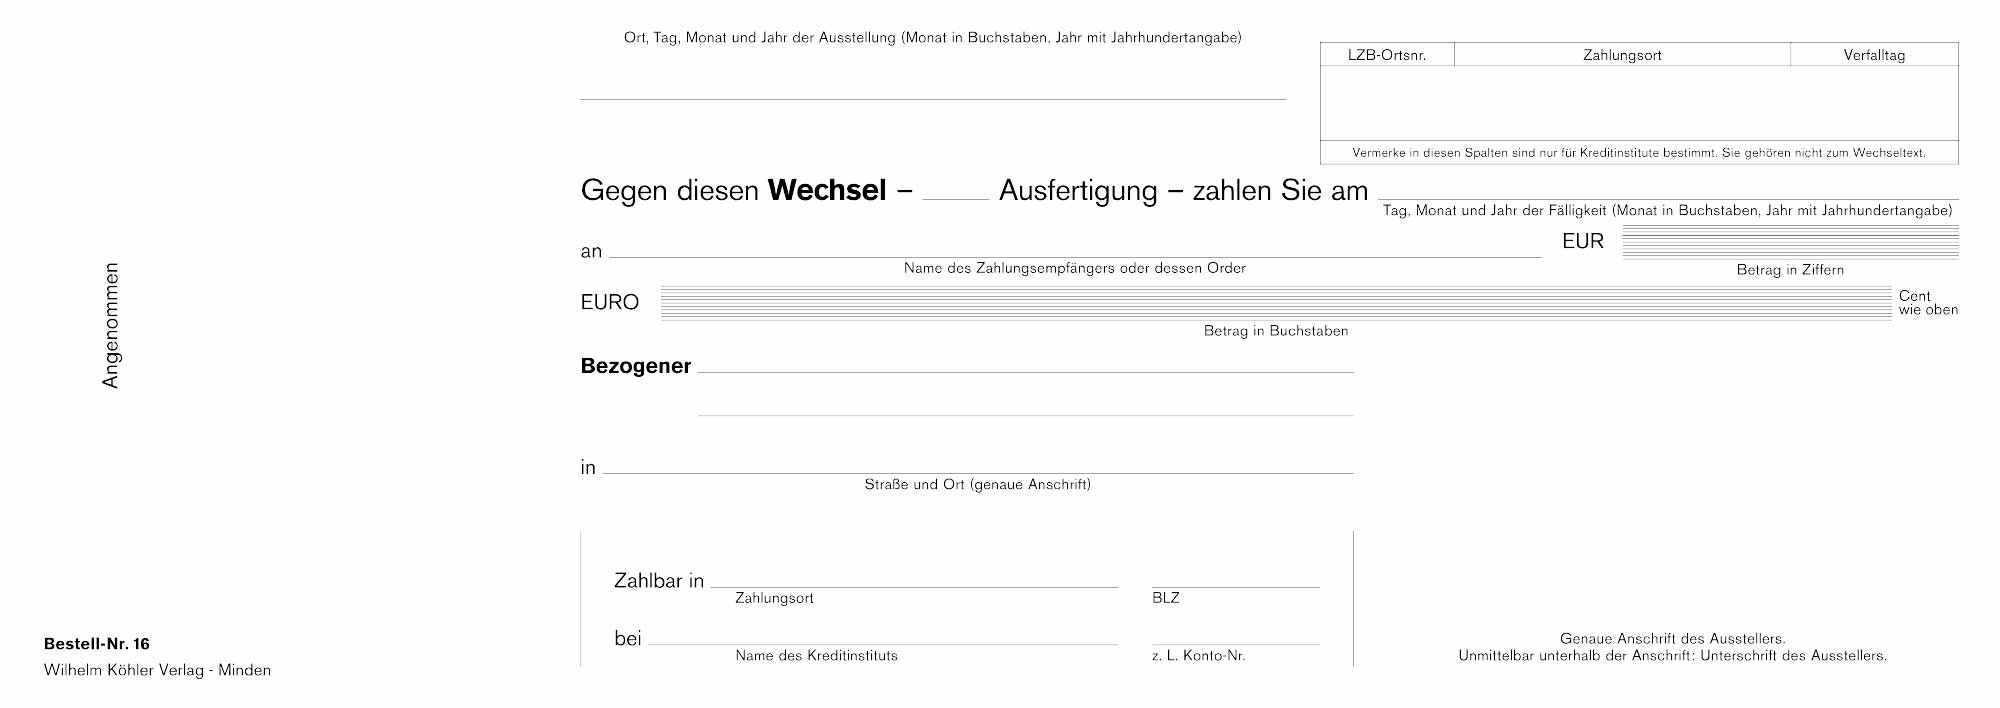Click the vertical 'Angenommen' text
The image size is (2000, 708).
tap(111, 325)
